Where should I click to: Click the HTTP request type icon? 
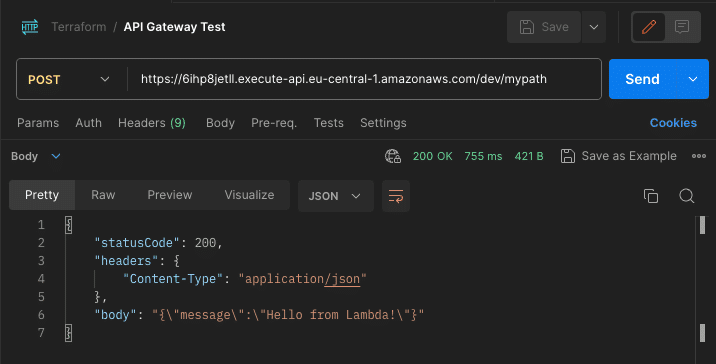(x=30, y=27)
